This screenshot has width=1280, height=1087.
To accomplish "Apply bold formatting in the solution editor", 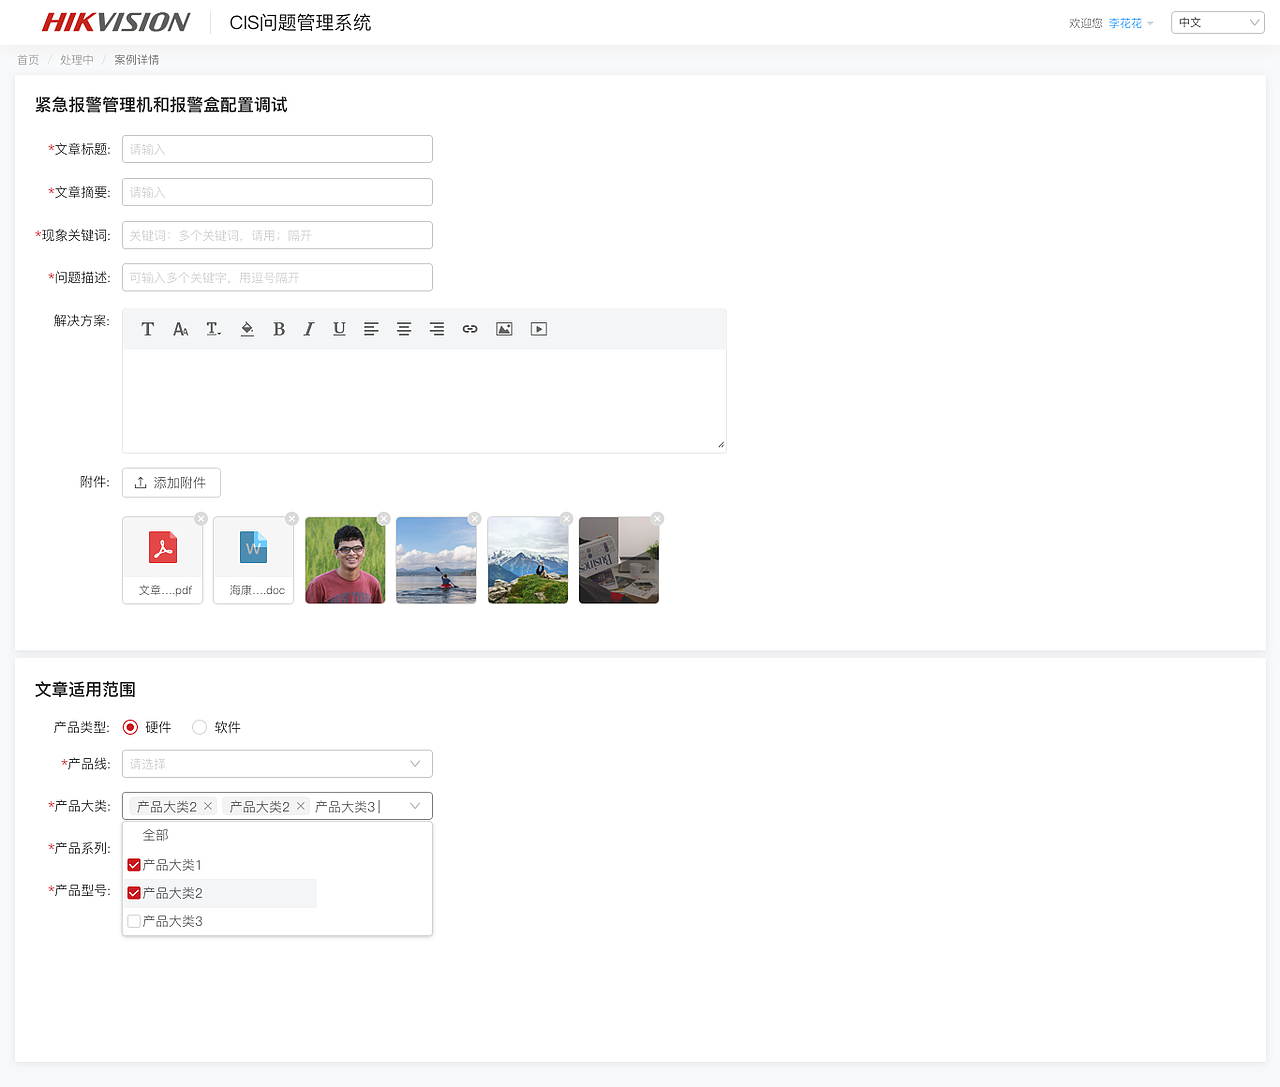I will click(x=279, y=328).
